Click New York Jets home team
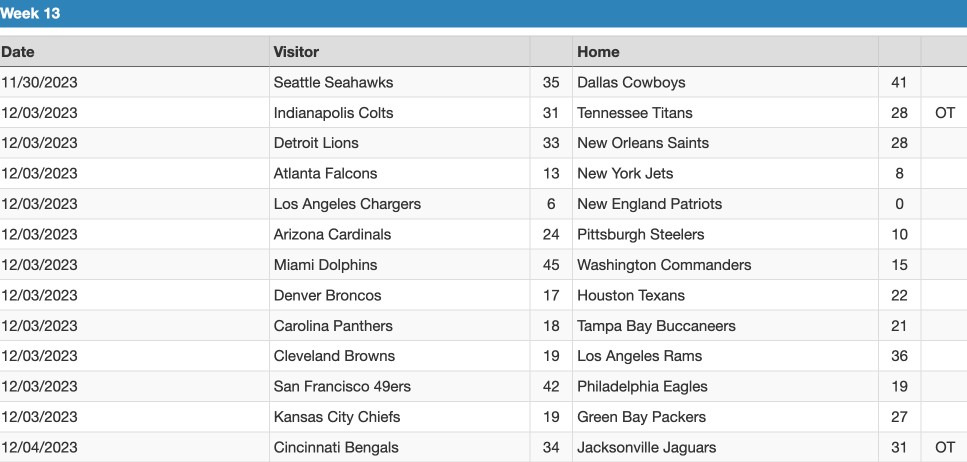The image size is (967, 462). (625, 173)
